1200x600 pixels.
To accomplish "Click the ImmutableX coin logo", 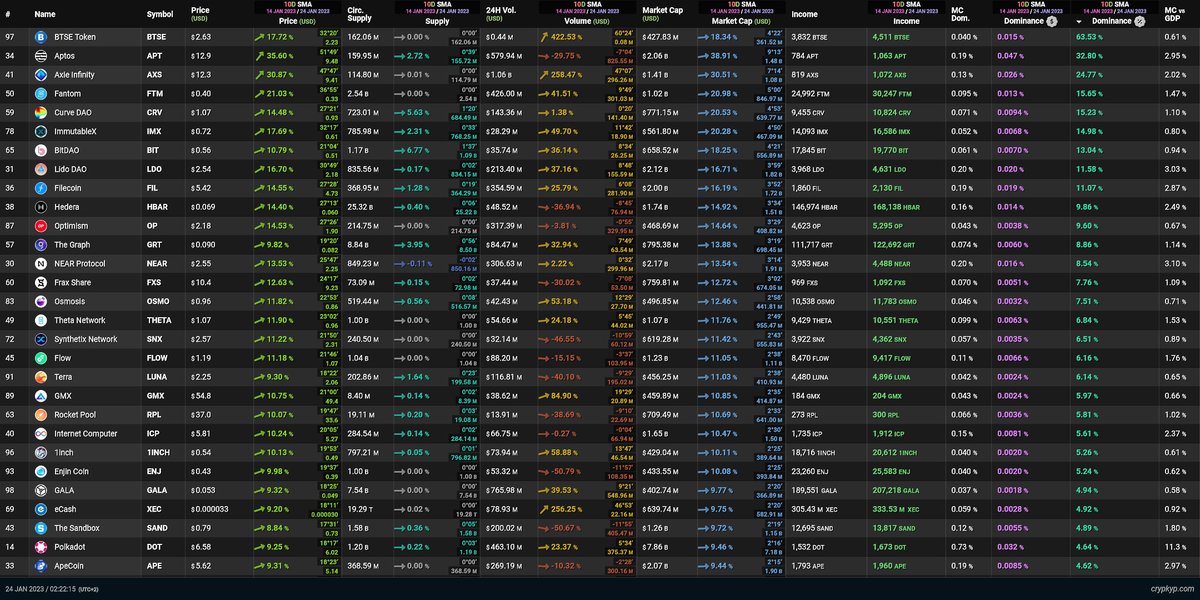I will (x=41, y=131).
